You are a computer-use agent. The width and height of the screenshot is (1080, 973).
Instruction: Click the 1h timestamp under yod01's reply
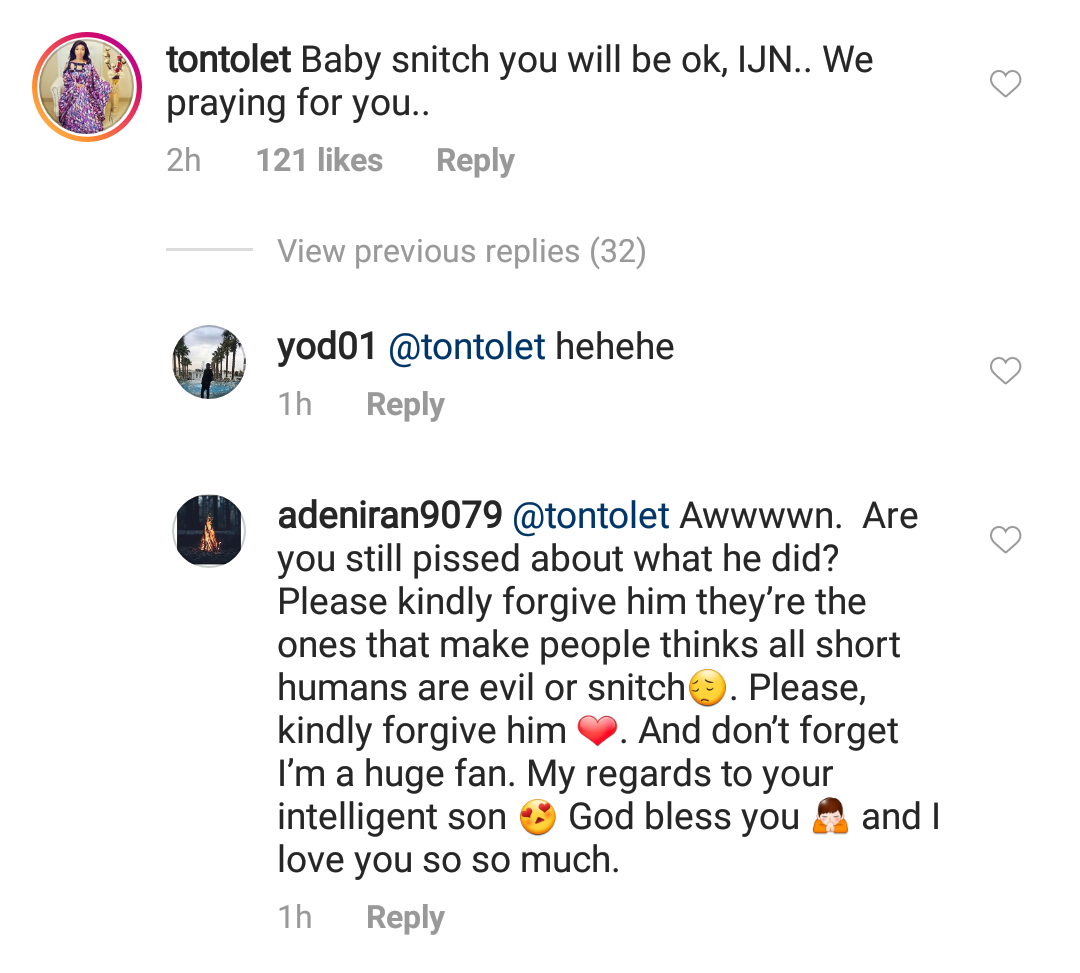click(x=294, y=405)
